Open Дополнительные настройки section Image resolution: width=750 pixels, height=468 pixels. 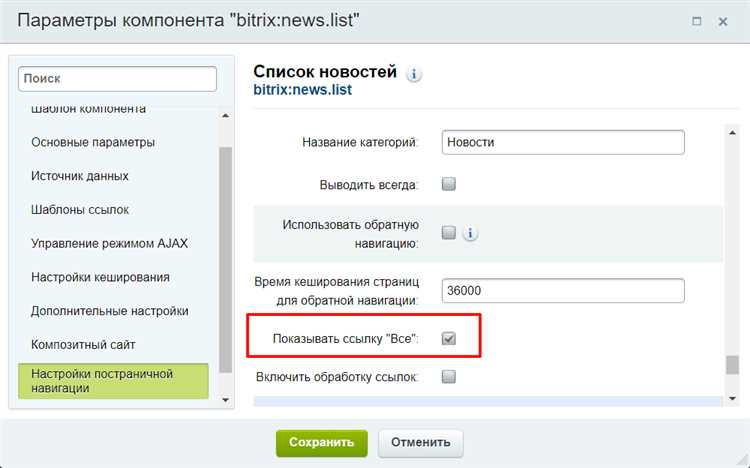point(110,311)
